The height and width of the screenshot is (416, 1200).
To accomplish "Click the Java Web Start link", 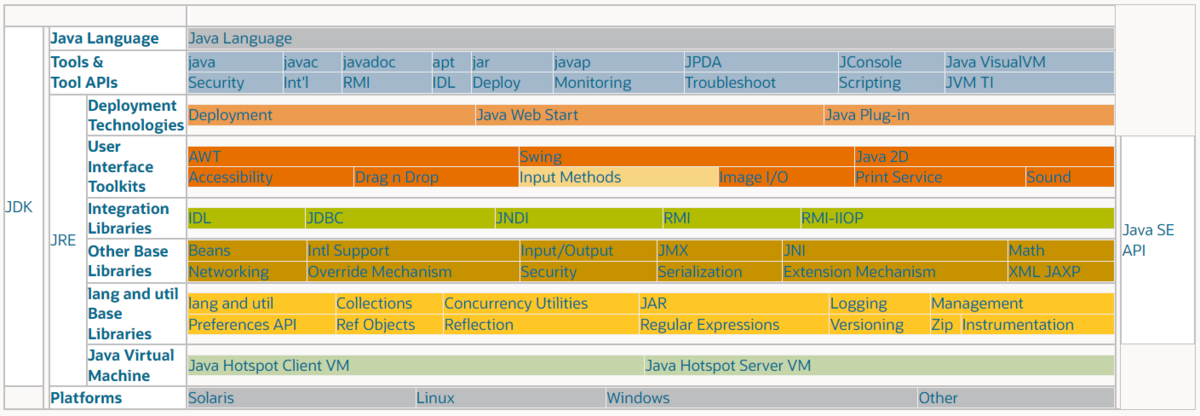I will [527, 115].
